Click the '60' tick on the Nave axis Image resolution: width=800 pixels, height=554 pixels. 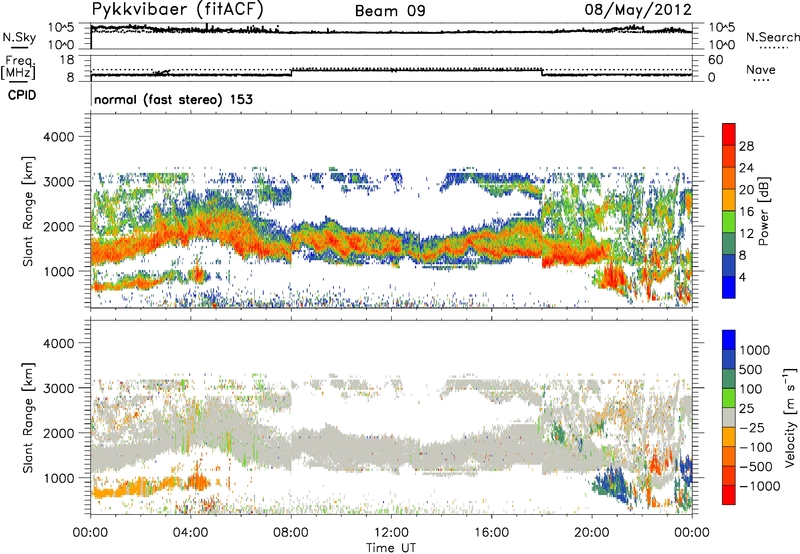716,60
